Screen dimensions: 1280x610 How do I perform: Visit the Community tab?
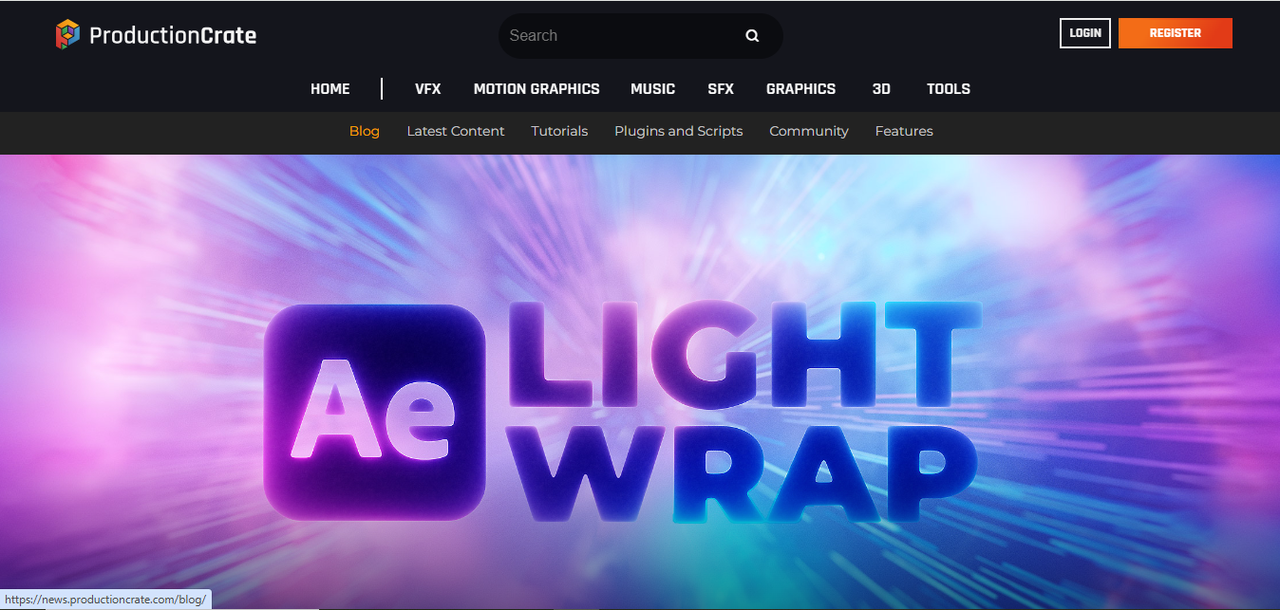(x=808, y=131)
